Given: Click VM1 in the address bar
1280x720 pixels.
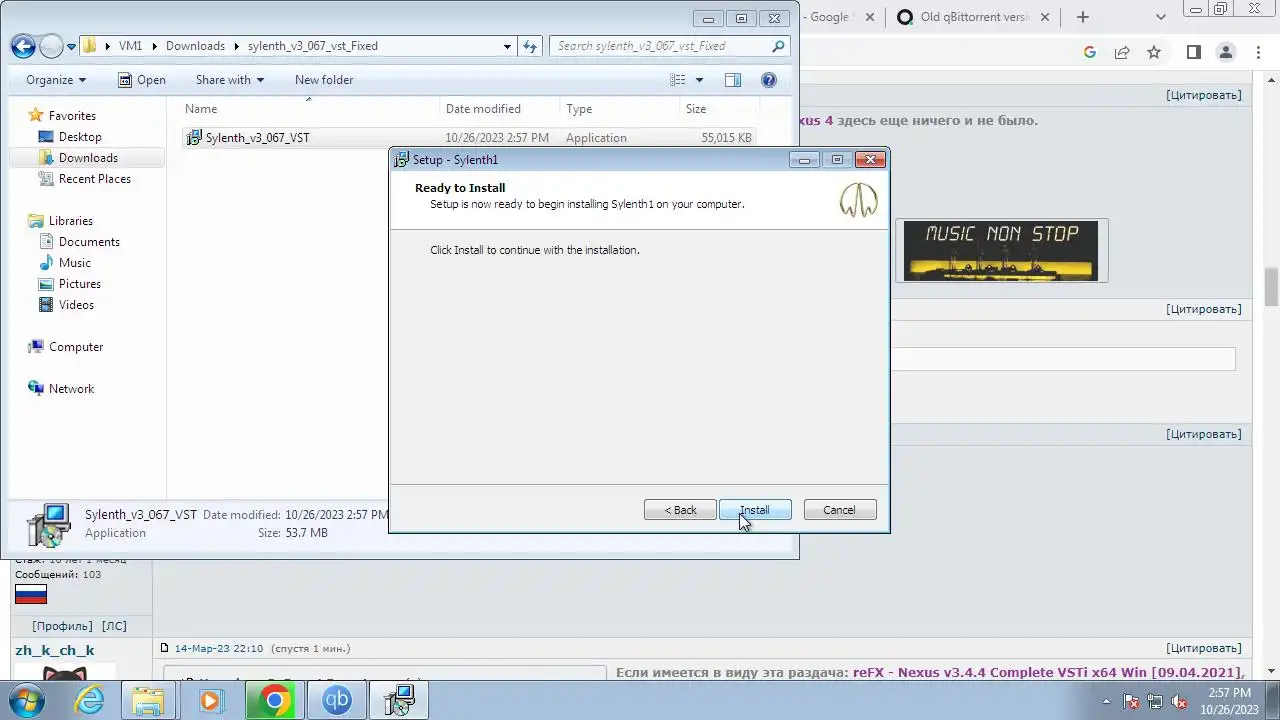Looking at the screenshot, I should pyautogui.click(x=130, y=46).
